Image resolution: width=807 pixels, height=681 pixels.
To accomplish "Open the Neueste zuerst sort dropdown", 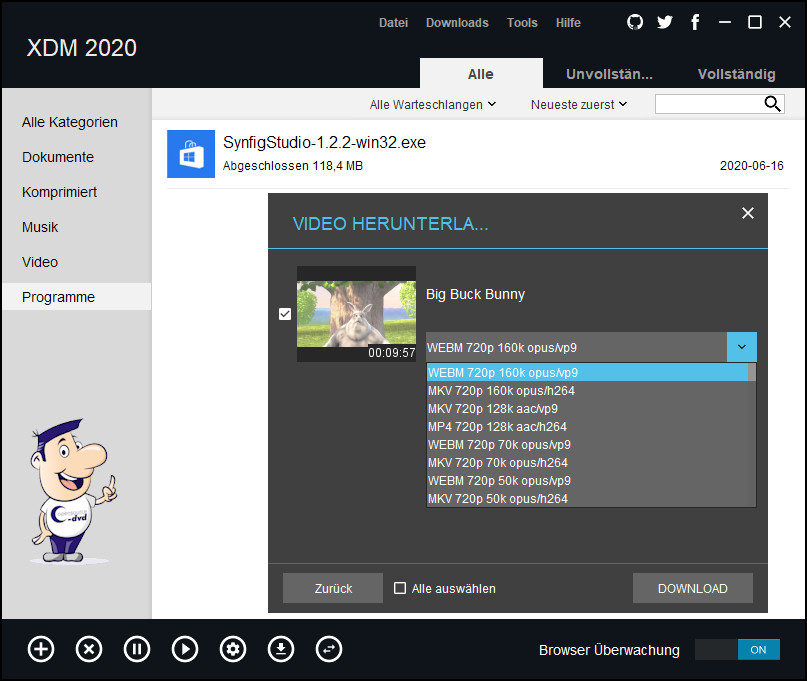I will (x=579, y=104).
